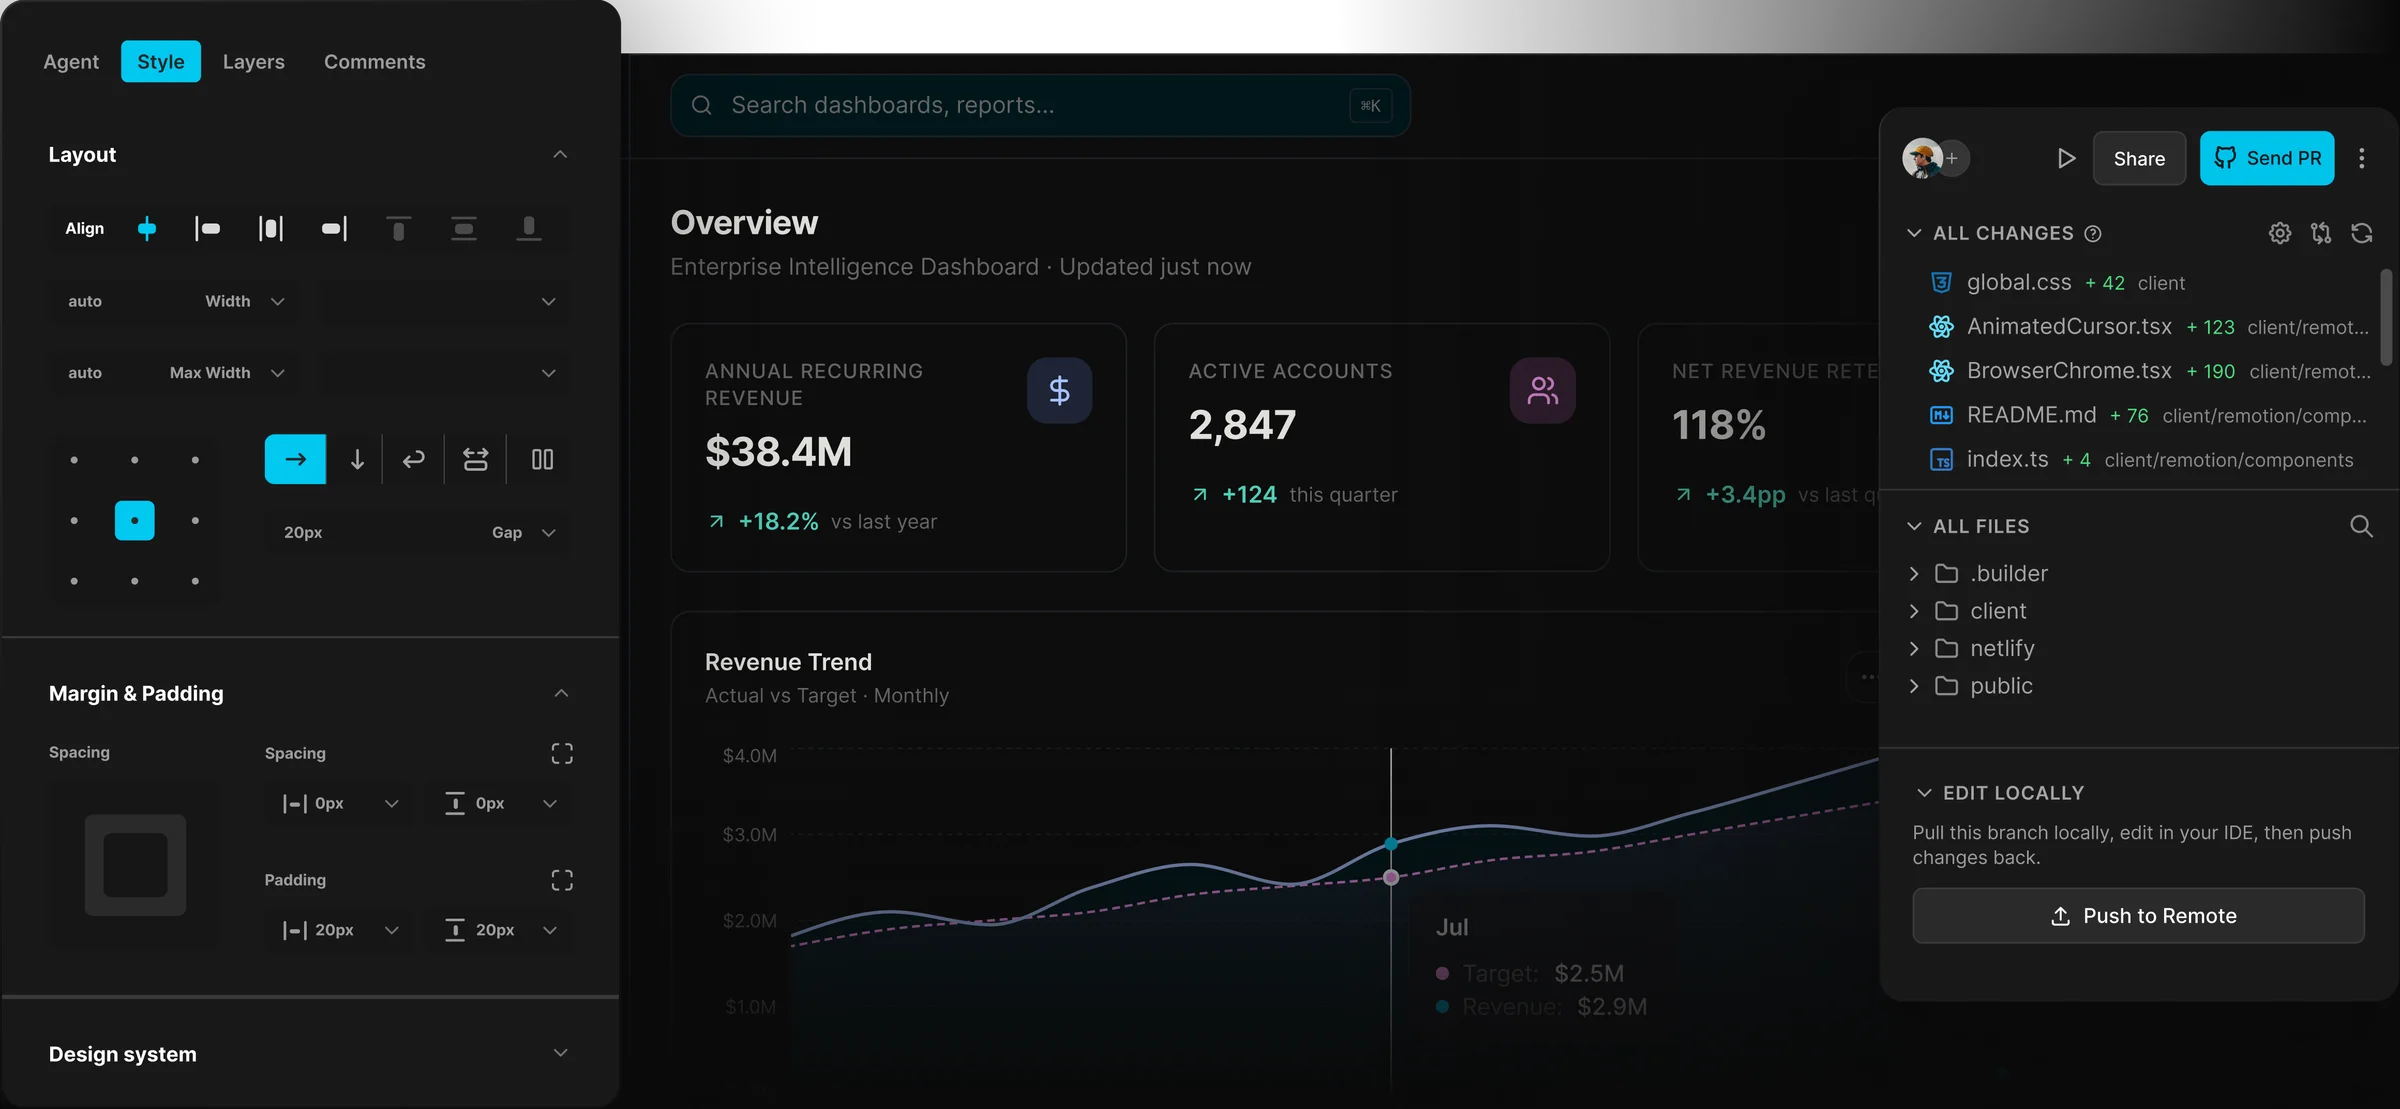2400x1109 pixels.
Task: Expand the public folder
Action: click(x=1914, y=686)
